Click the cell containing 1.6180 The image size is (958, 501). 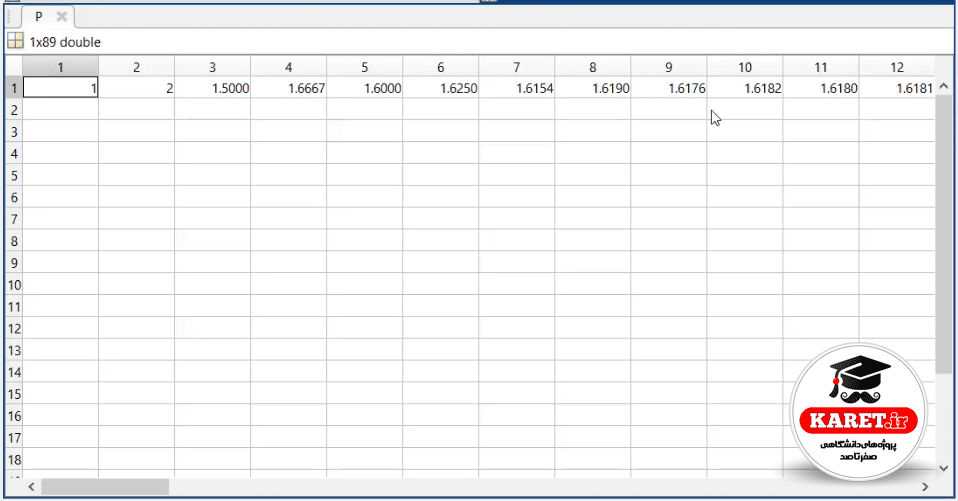(x=821, y=88)
